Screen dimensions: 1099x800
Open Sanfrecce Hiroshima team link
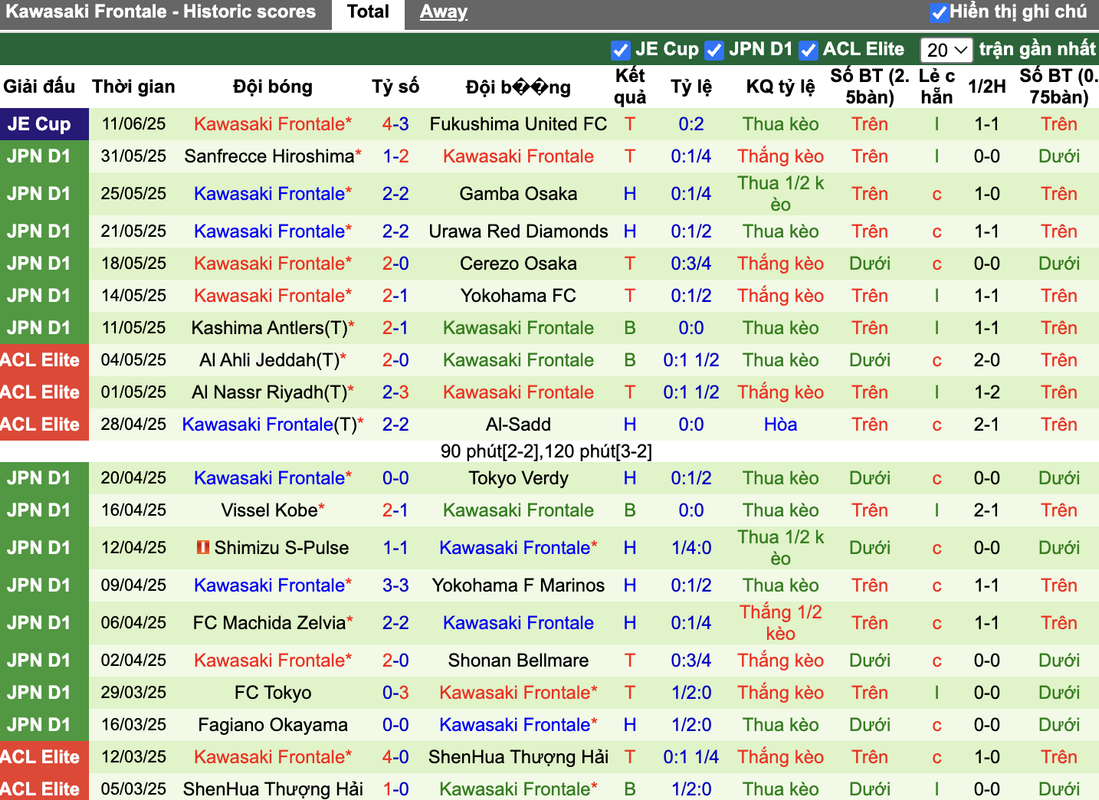tap(269, 156)
